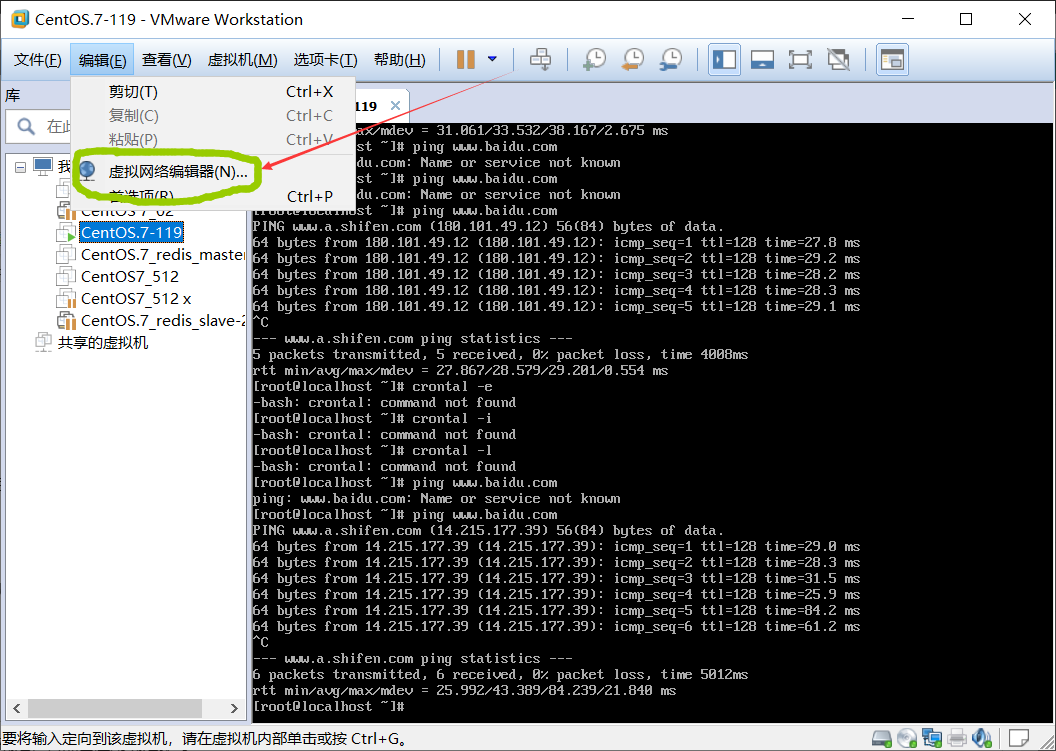Open the snapshot manager icon
1056x751 pixels.
(671, 60)
